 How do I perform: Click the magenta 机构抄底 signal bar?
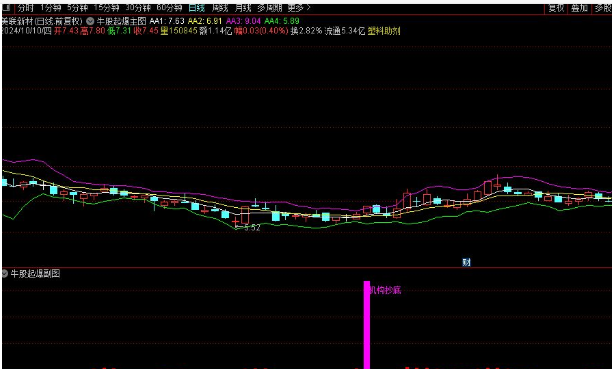coord(367,325)
